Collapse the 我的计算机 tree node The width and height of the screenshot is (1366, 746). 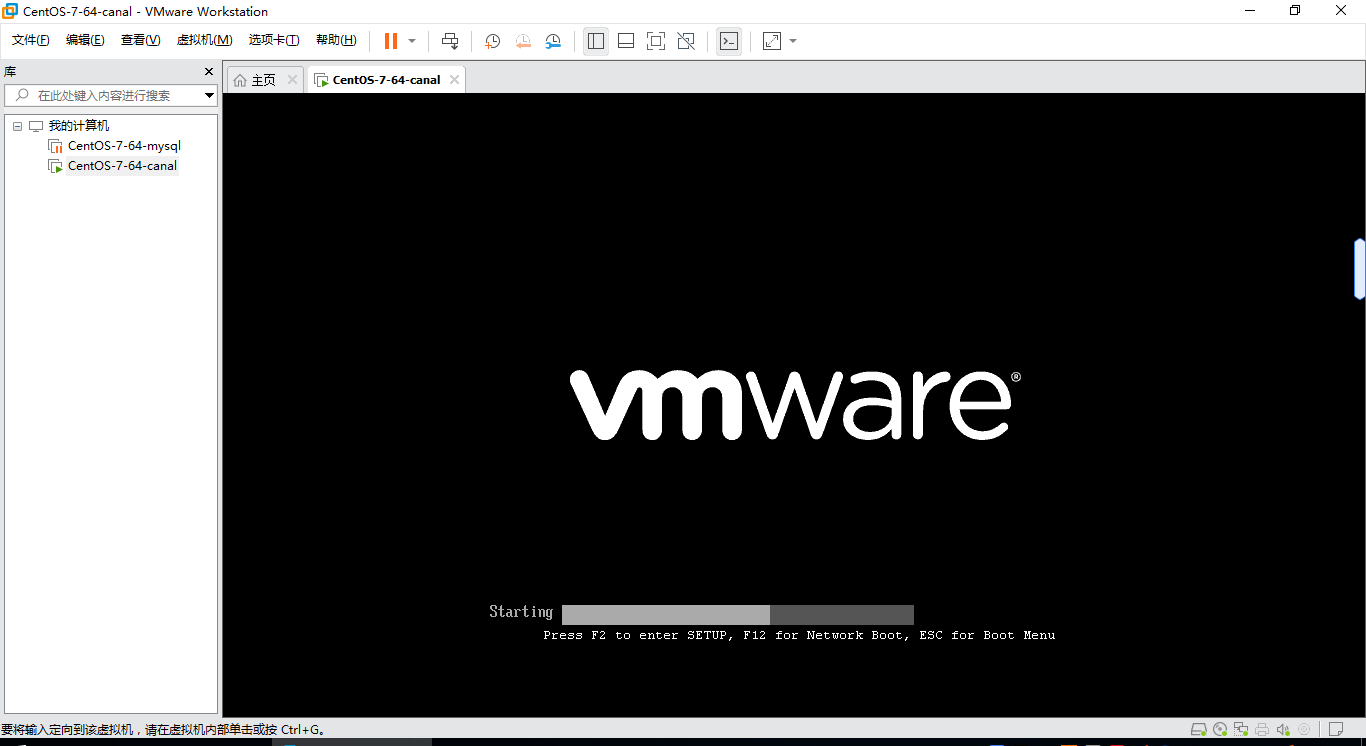[17, 126]
